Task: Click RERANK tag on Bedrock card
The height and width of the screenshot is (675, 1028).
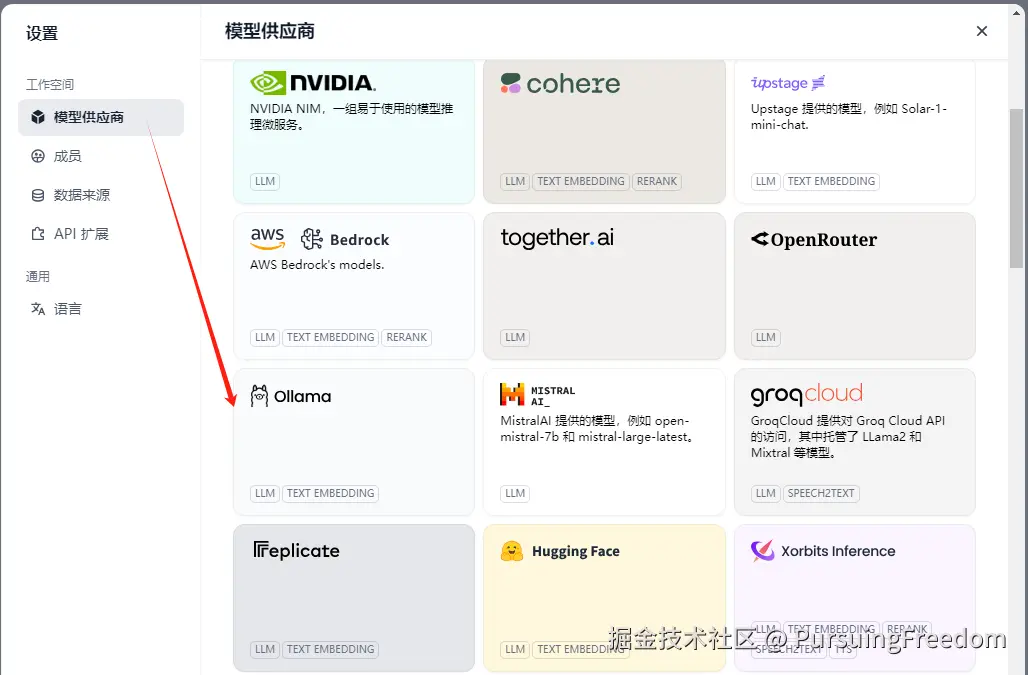Action: (x=406, y=338)
